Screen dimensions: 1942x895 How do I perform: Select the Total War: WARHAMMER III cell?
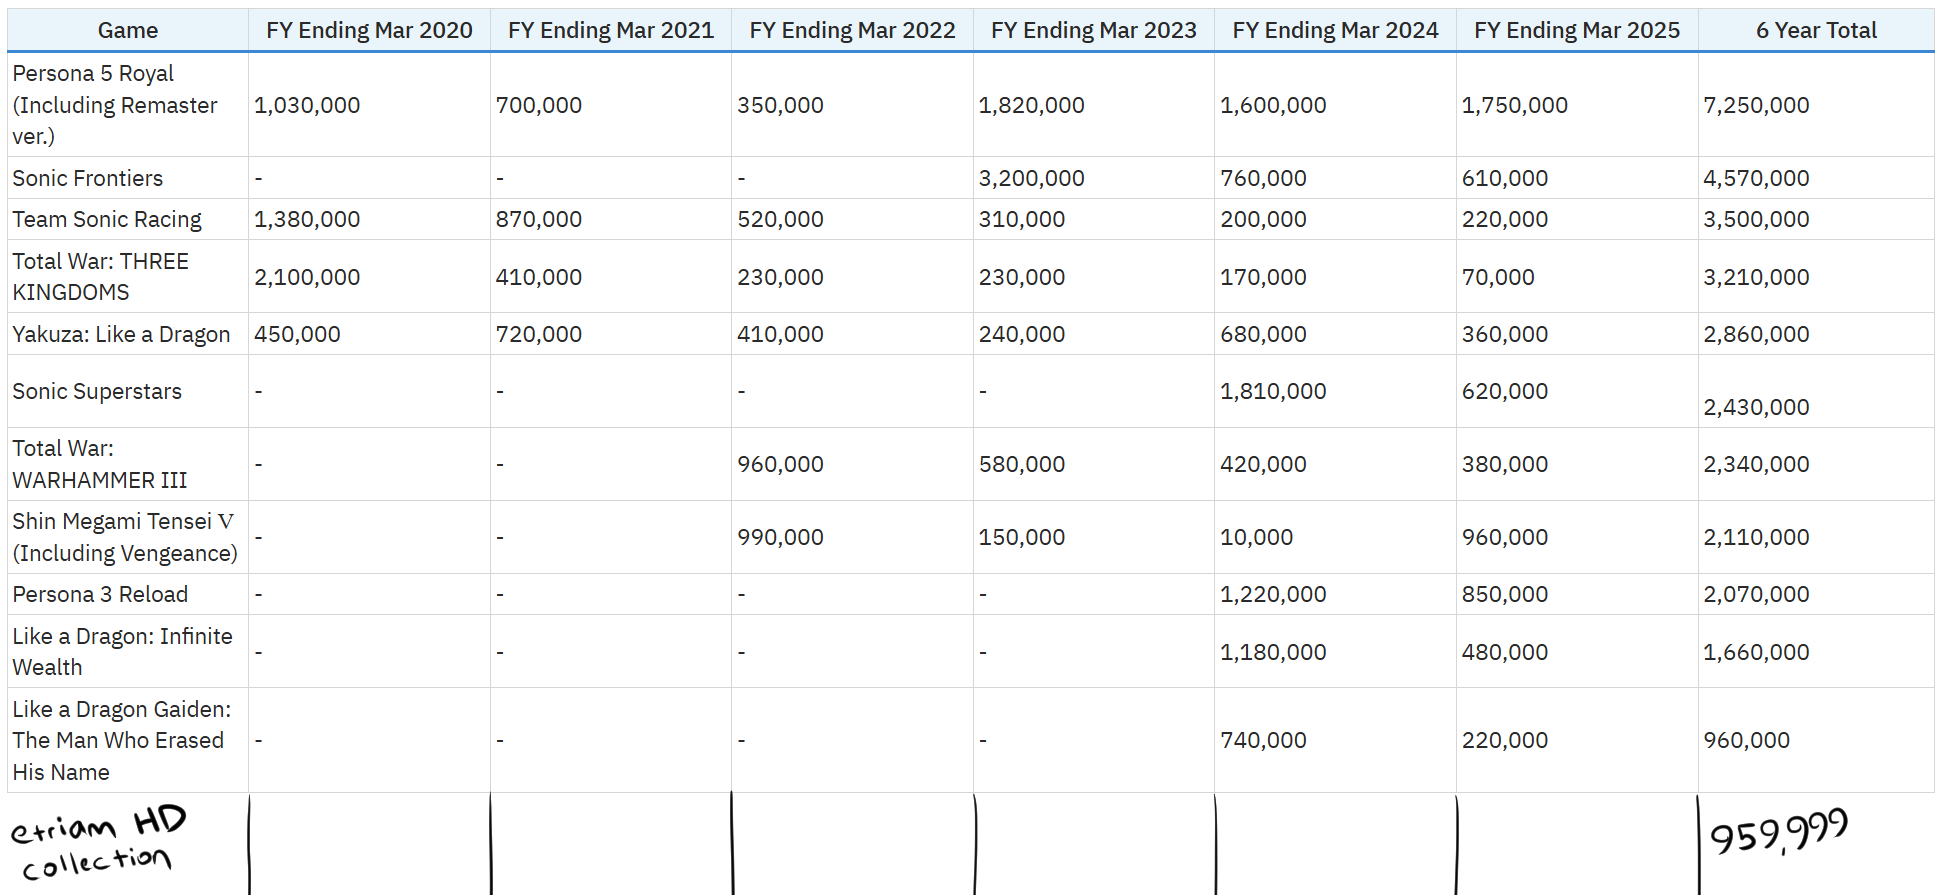point(128,464)
